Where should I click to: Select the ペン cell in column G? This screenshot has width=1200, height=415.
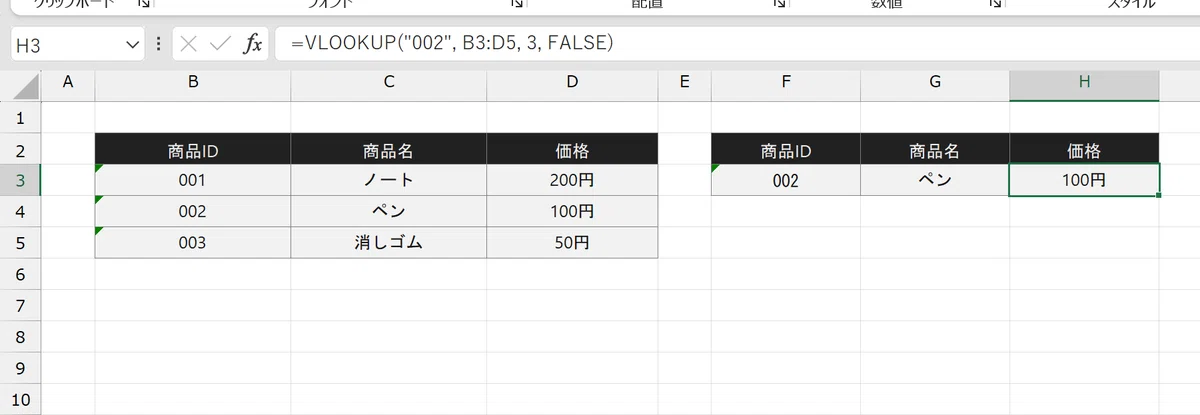coord(936,181)
